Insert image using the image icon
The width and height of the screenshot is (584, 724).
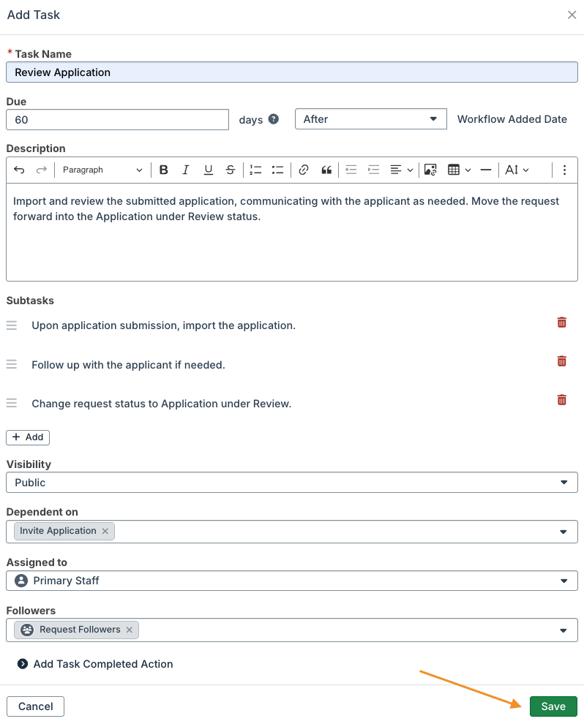click(x=430, y=170)
